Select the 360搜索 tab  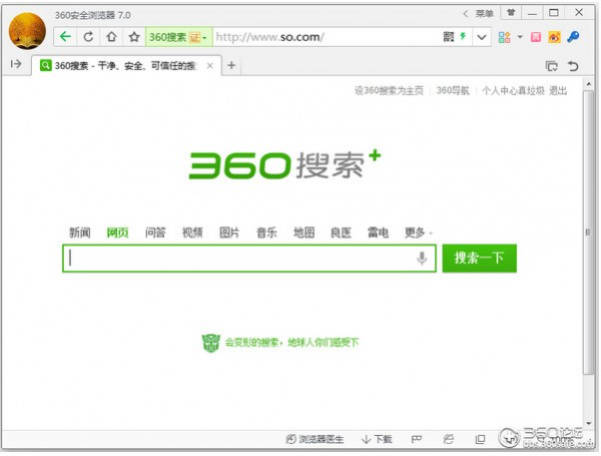pyautogui.click(x=126, y=66)
